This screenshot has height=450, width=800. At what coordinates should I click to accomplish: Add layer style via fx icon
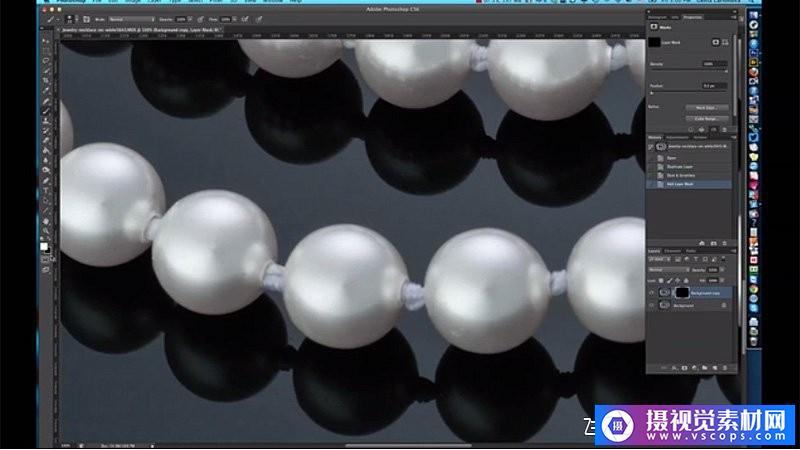674,368
